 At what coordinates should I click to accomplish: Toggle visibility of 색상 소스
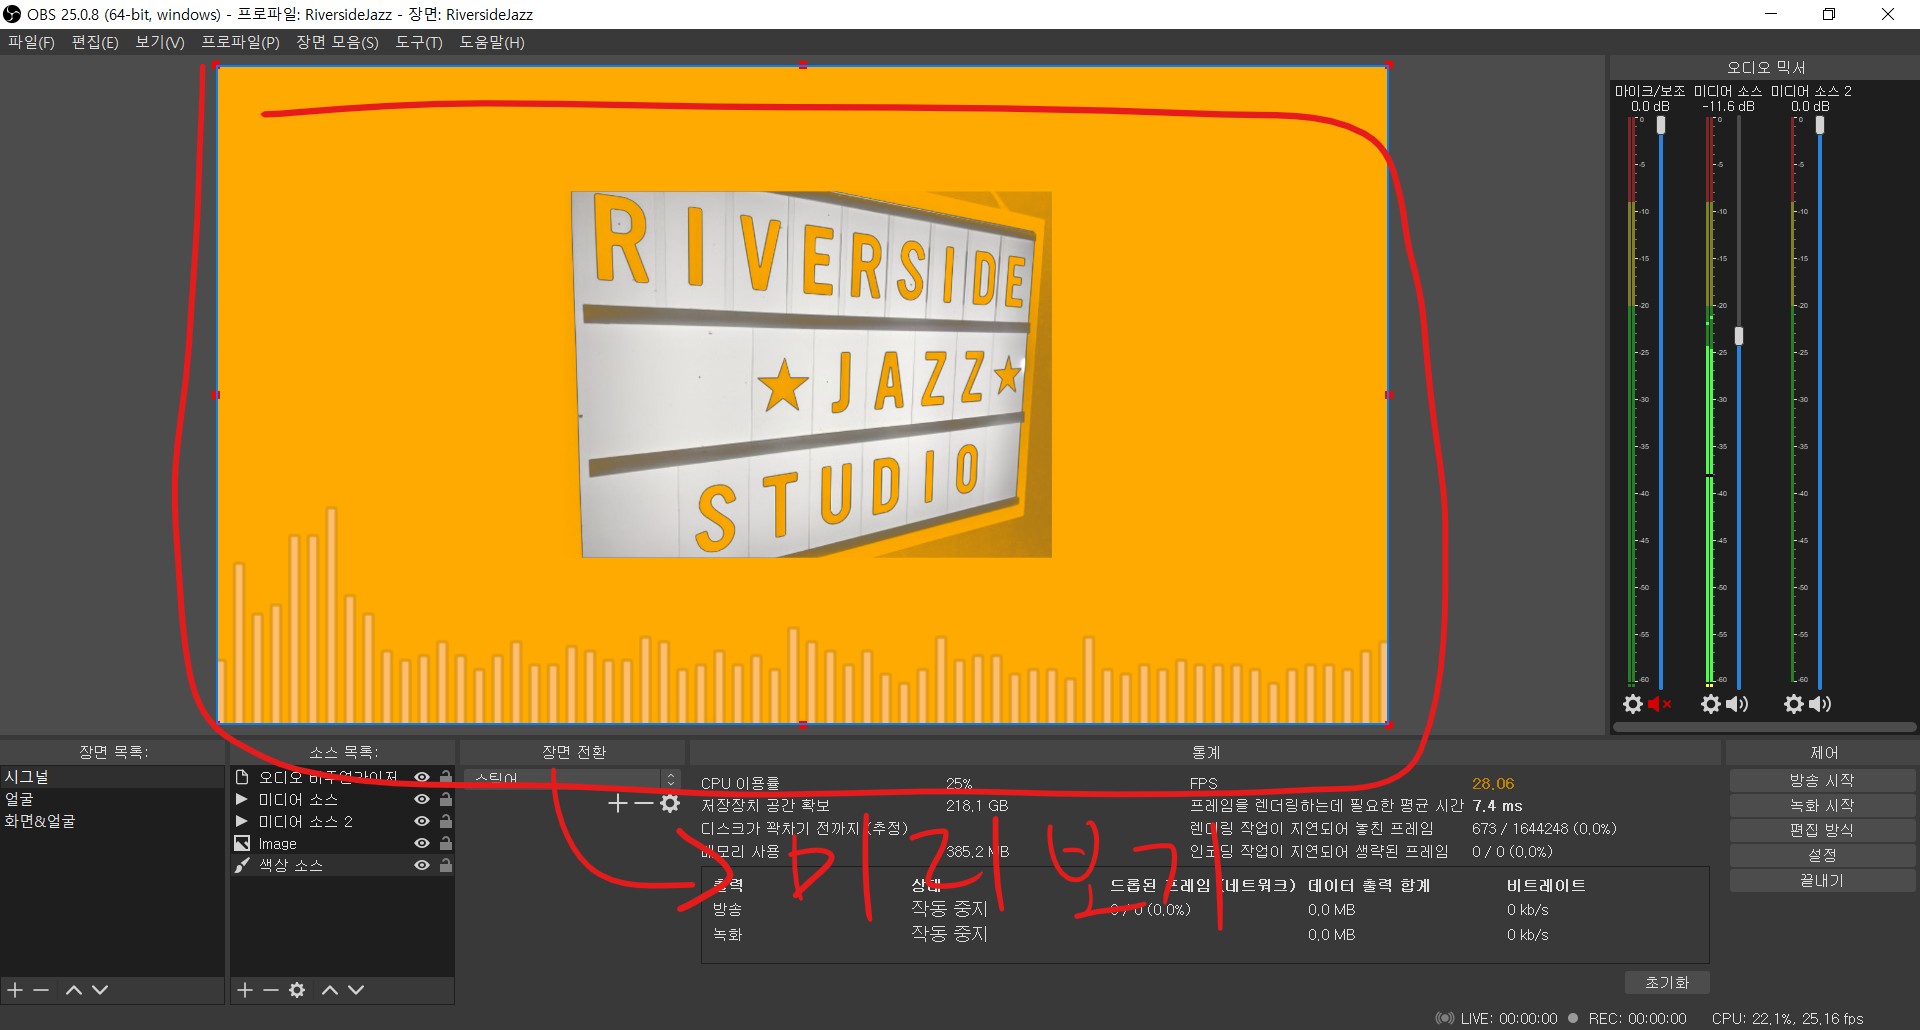422,865
